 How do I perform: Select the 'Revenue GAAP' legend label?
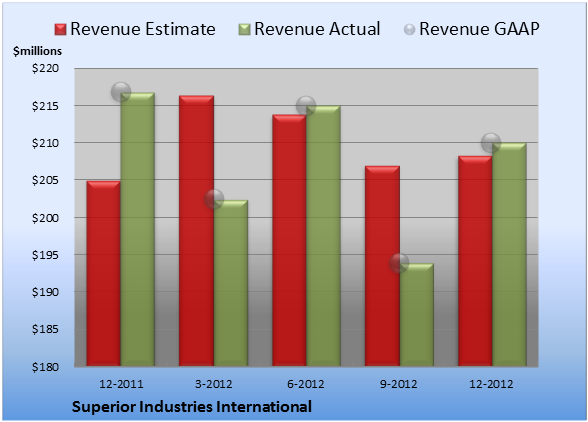click(x=479, y=29)
